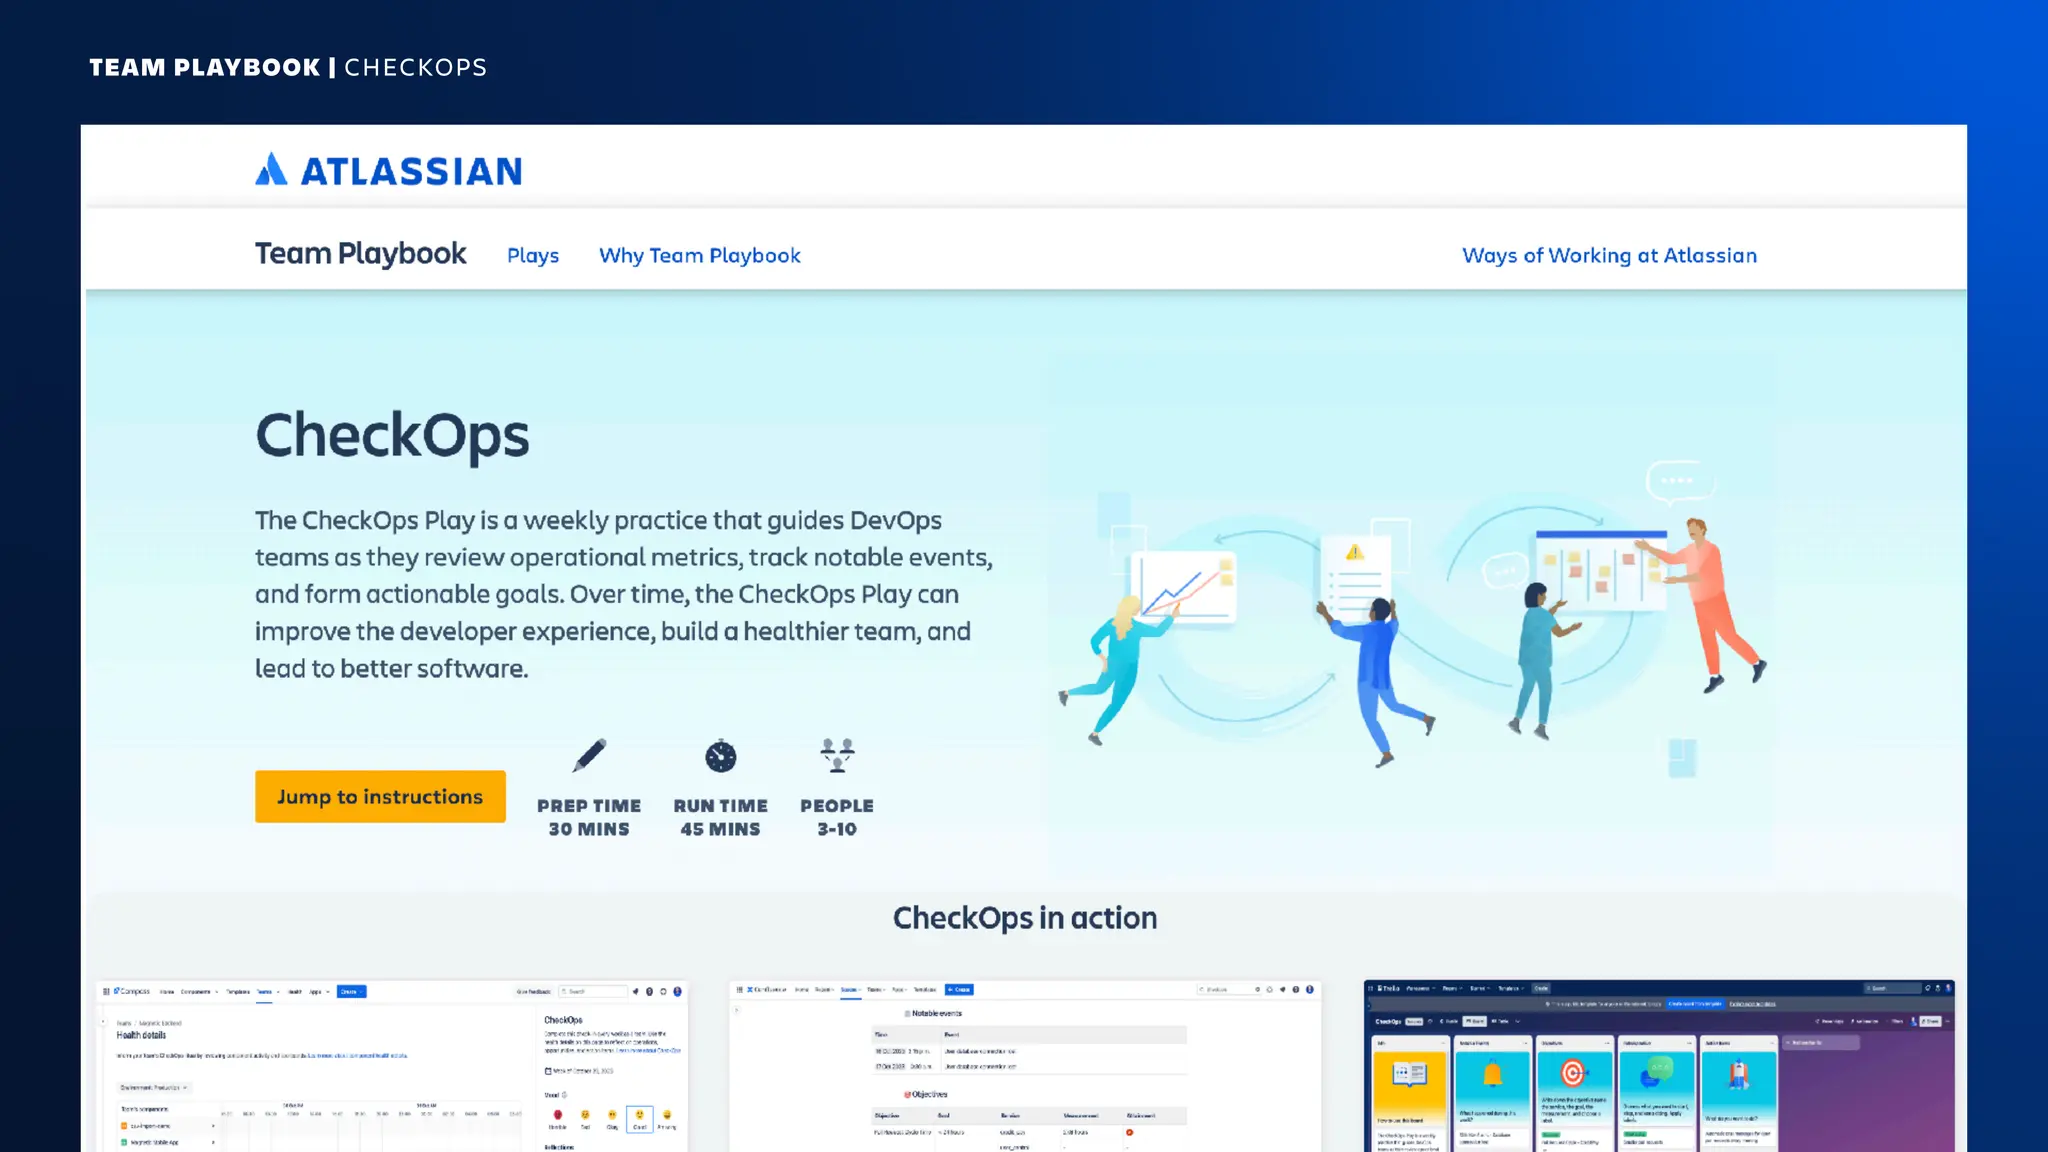Click Give feedback in Compass screenshot
Image resolution: width=2048 pixels, height=1152 pixels.
pos(534,992)
